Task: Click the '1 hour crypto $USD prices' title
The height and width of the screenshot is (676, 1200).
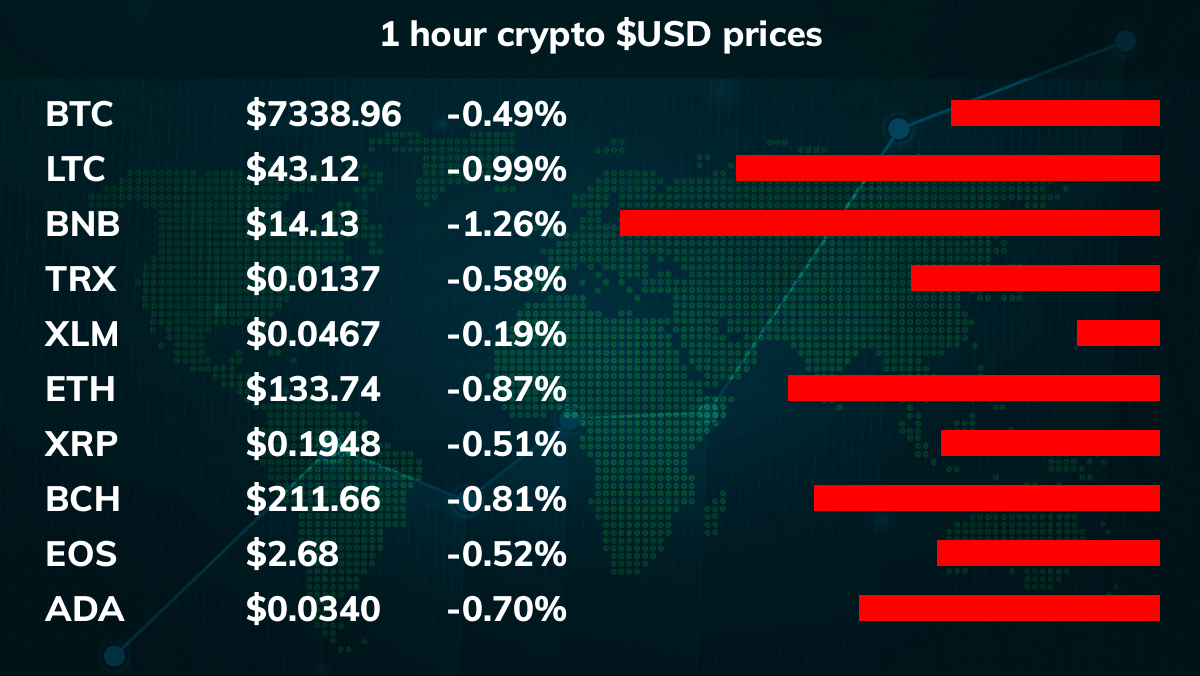Action: coord(601,36)
